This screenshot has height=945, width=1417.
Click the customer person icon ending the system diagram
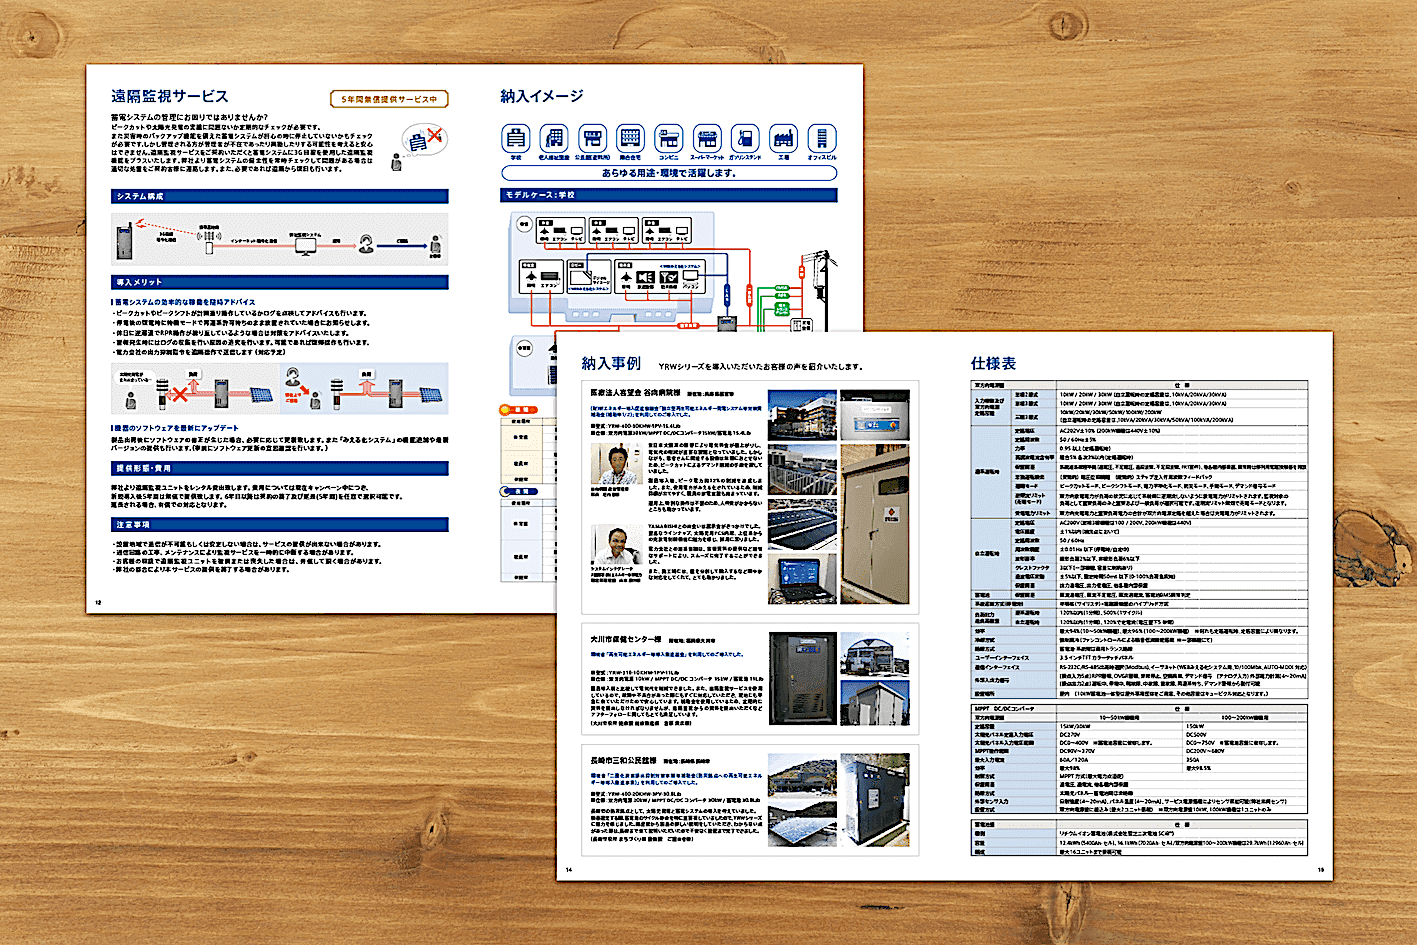(x=435, y=245)
